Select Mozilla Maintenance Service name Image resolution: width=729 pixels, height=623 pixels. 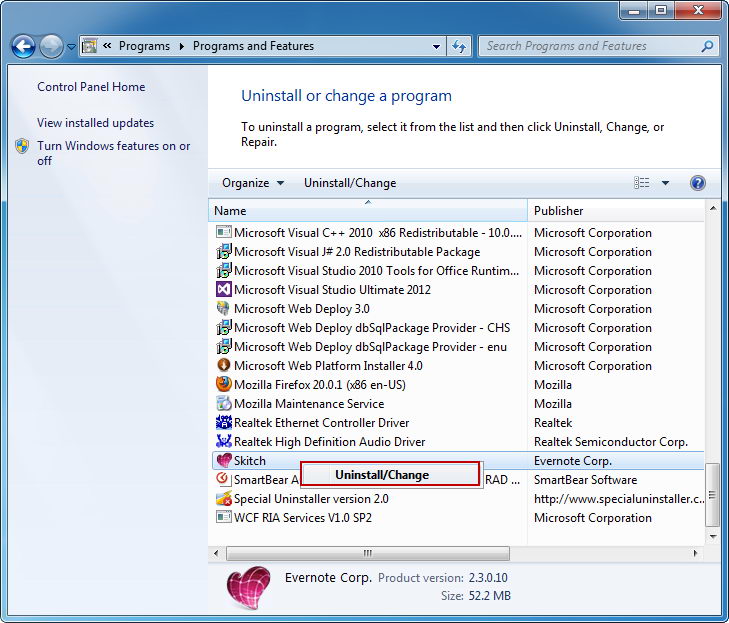pos(309,404)
